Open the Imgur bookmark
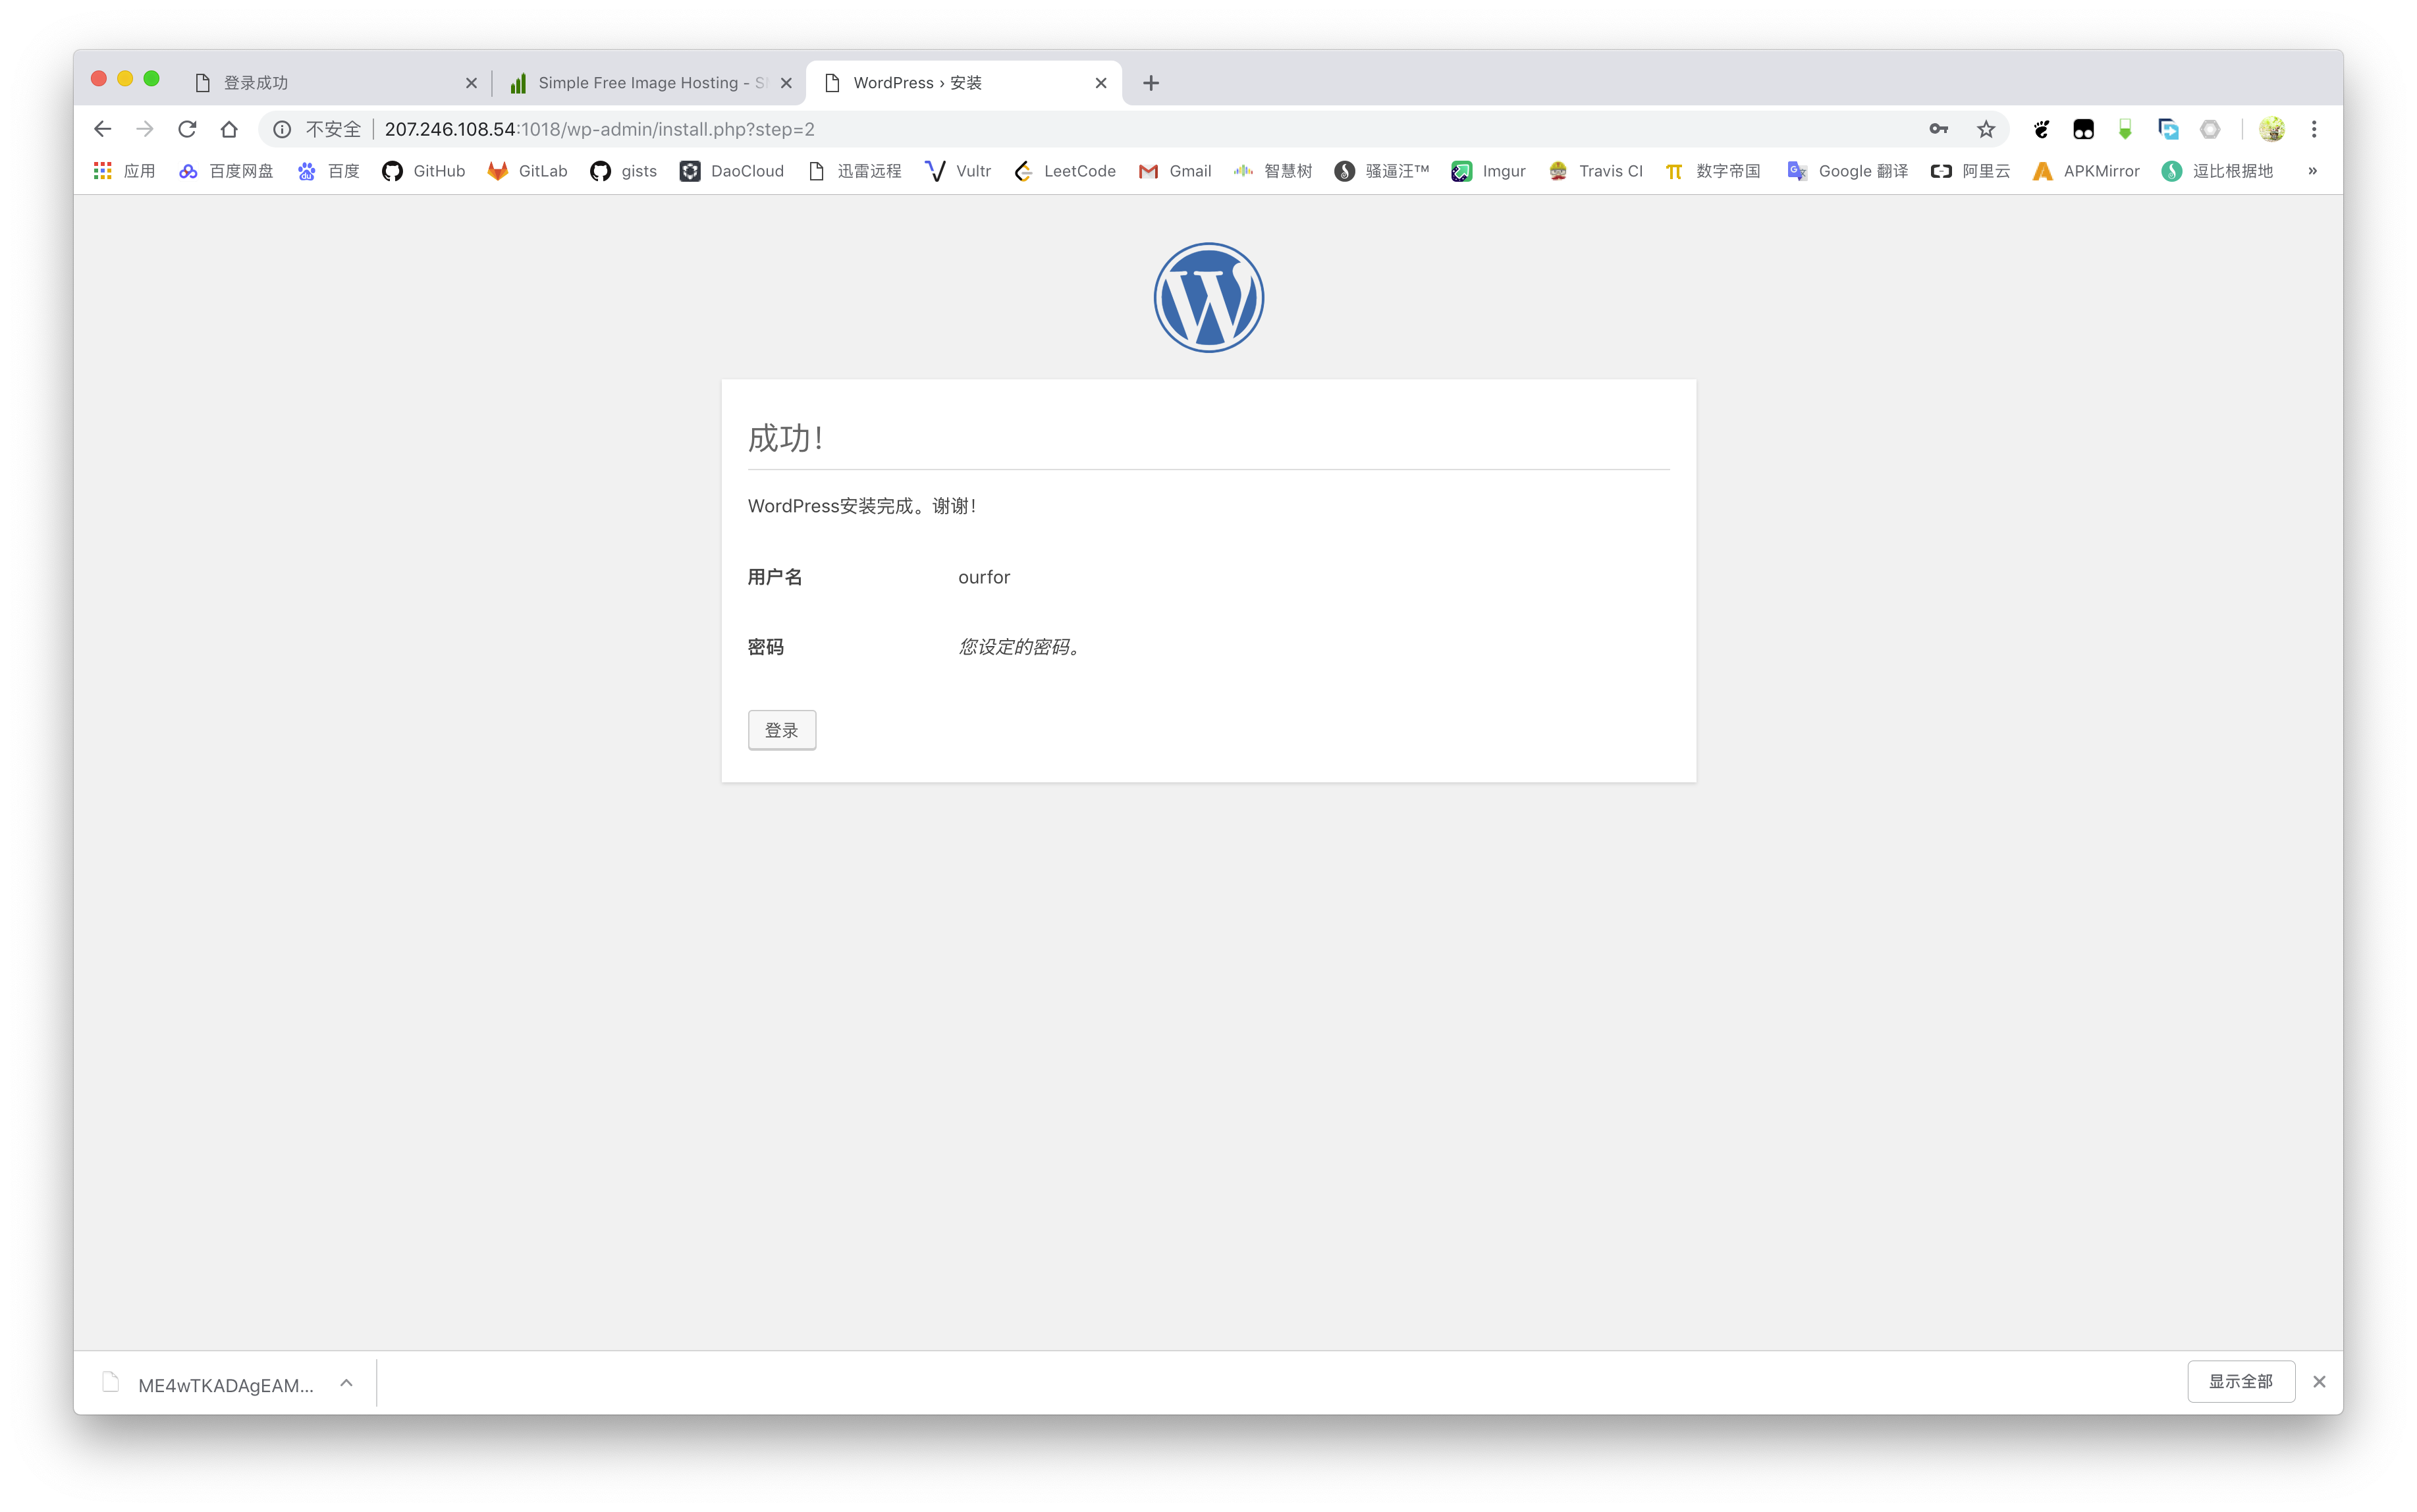The height and width of the screenshot is (1512, 2417). pyautogui.click(x=1488, y=171)
